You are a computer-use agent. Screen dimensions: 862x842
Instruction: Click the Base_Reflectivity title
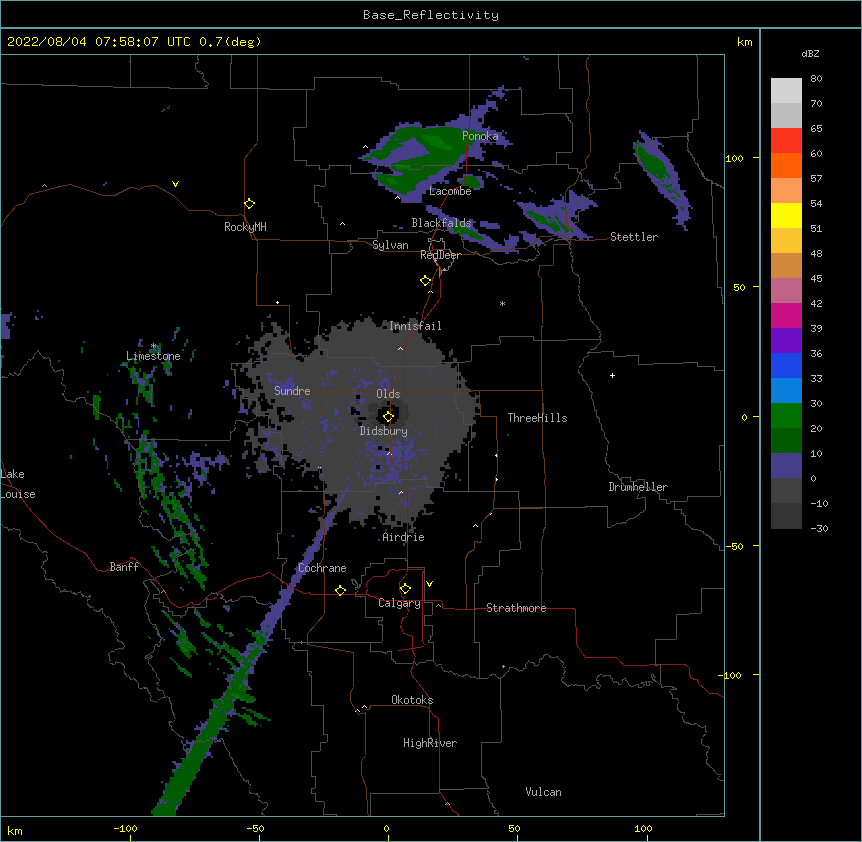(431, 15)
